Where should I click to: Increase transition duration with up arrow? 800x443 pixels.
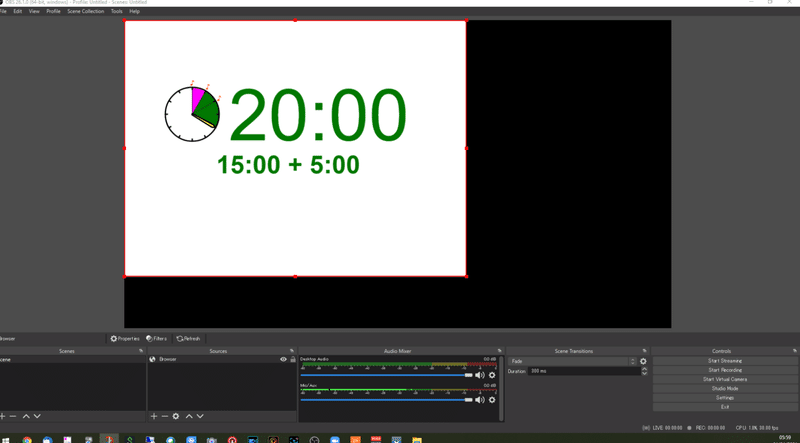tap(644, 369)
